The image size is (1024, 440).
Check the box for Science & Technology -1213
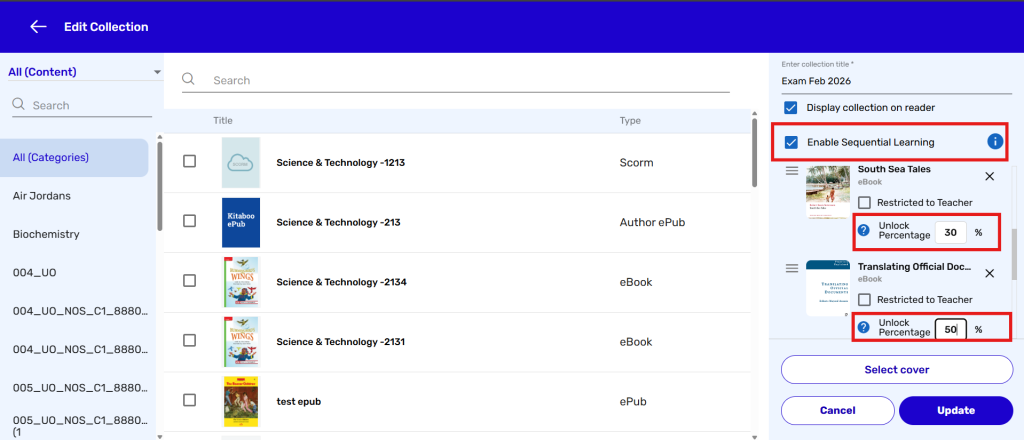coord(190,162)
